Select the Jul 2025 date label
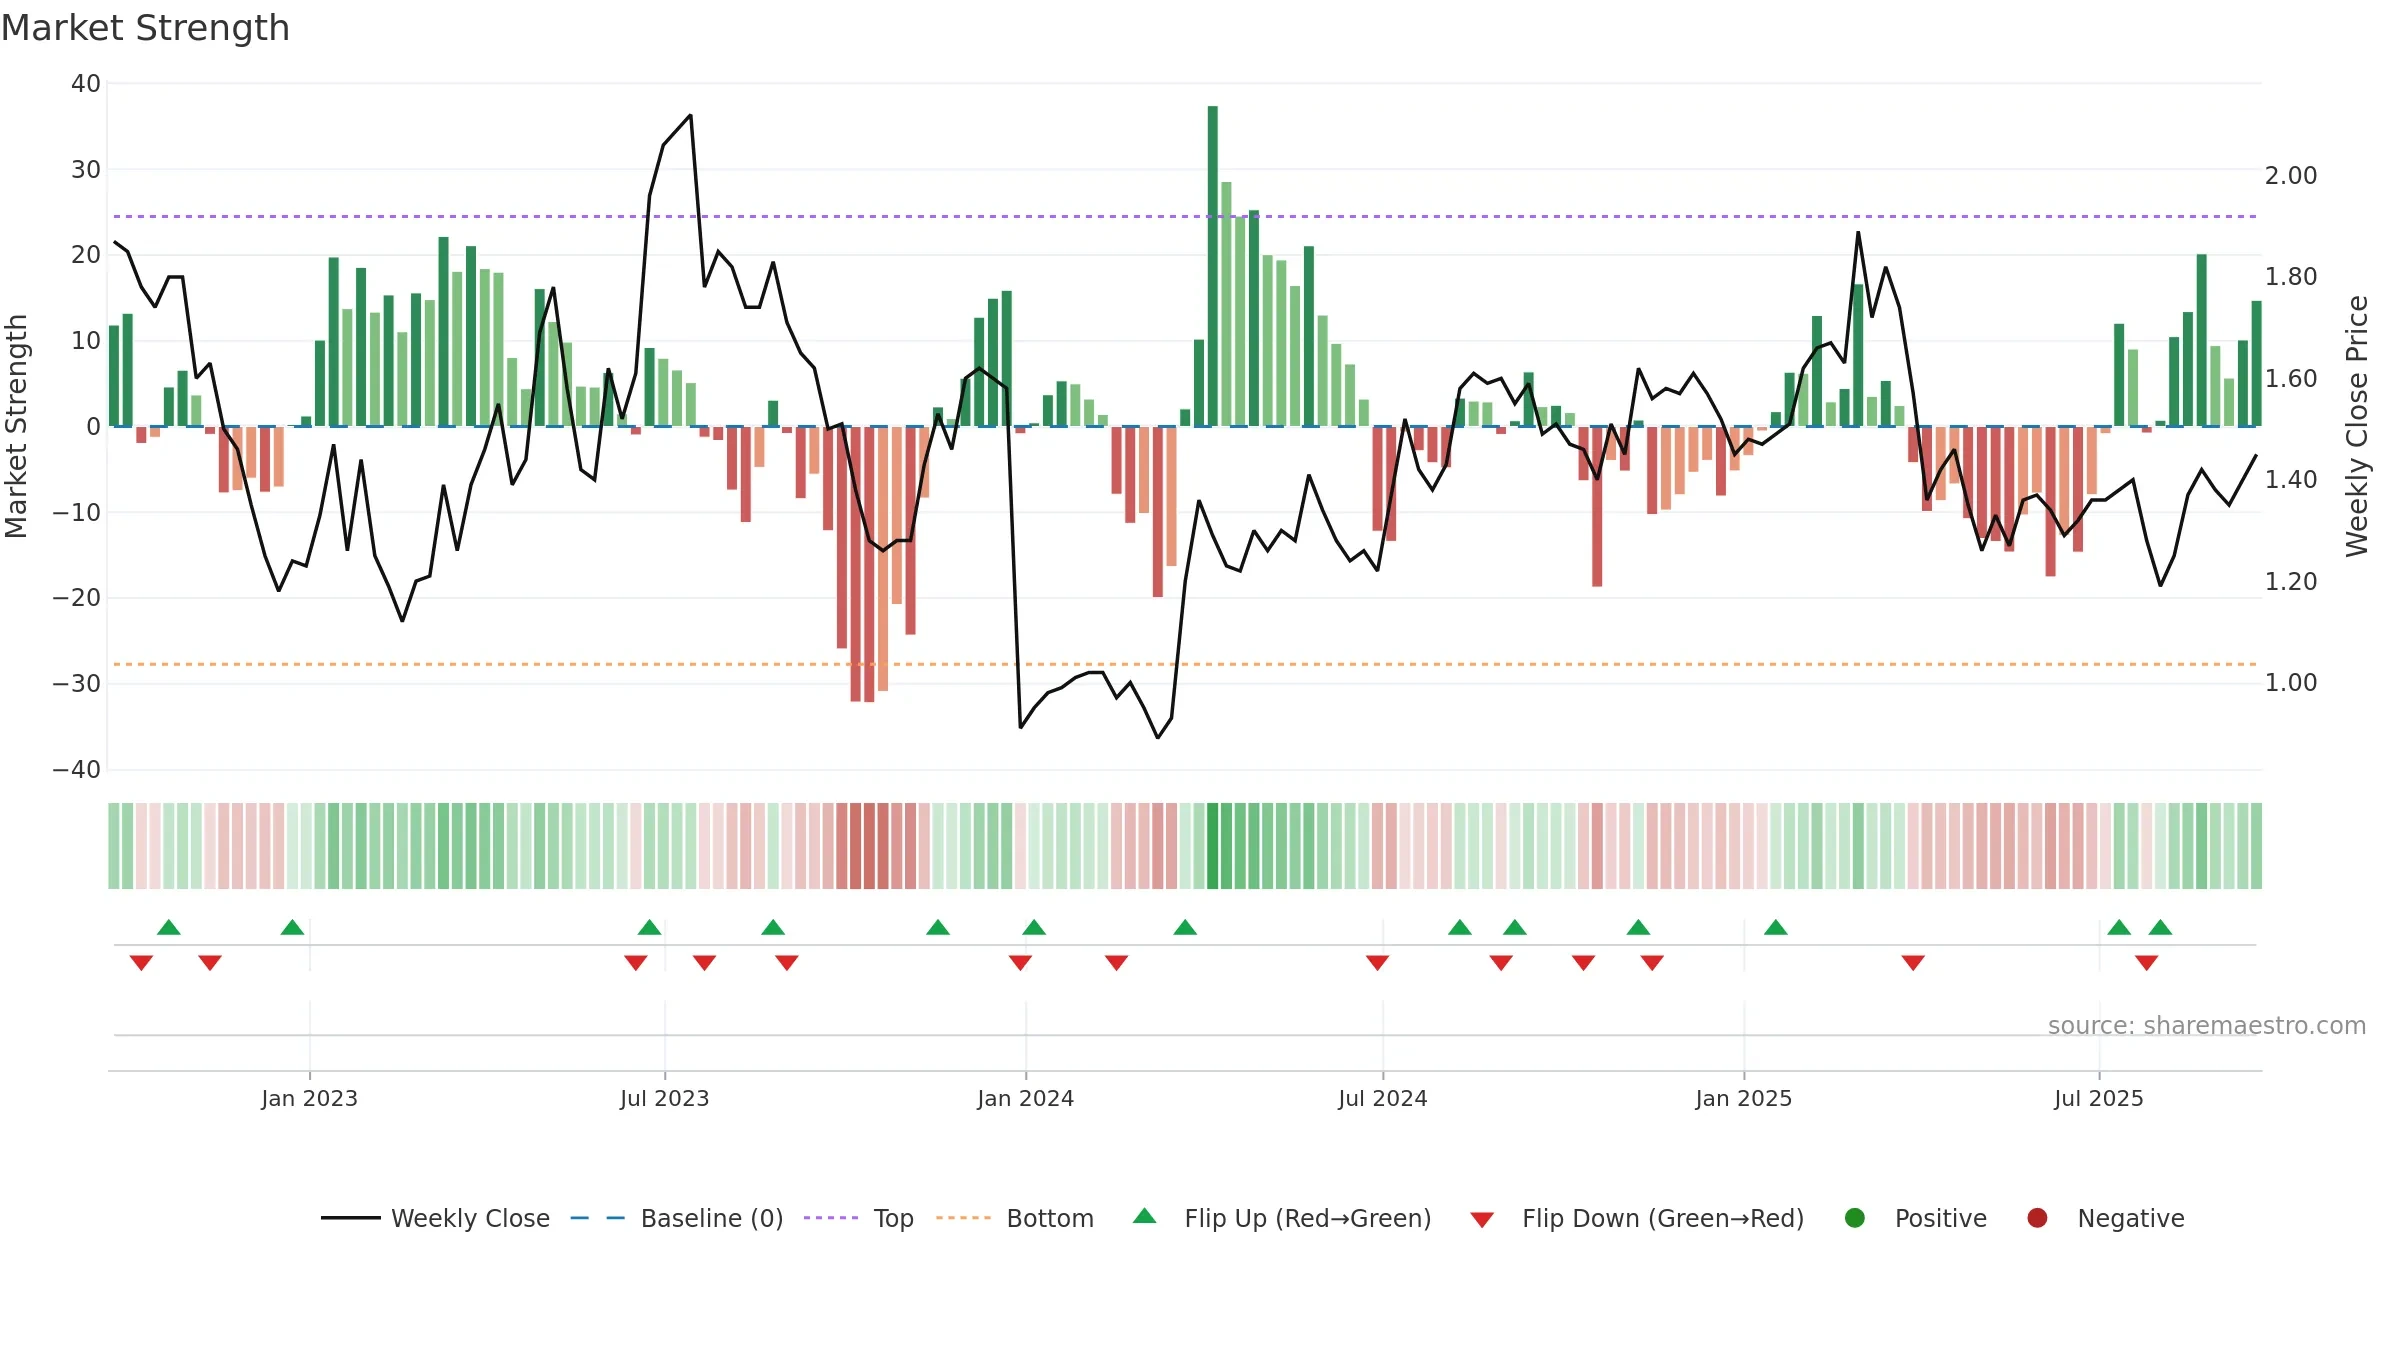The width and height of the screenshot is (2400, 1350). [x=2099, y=1098]
